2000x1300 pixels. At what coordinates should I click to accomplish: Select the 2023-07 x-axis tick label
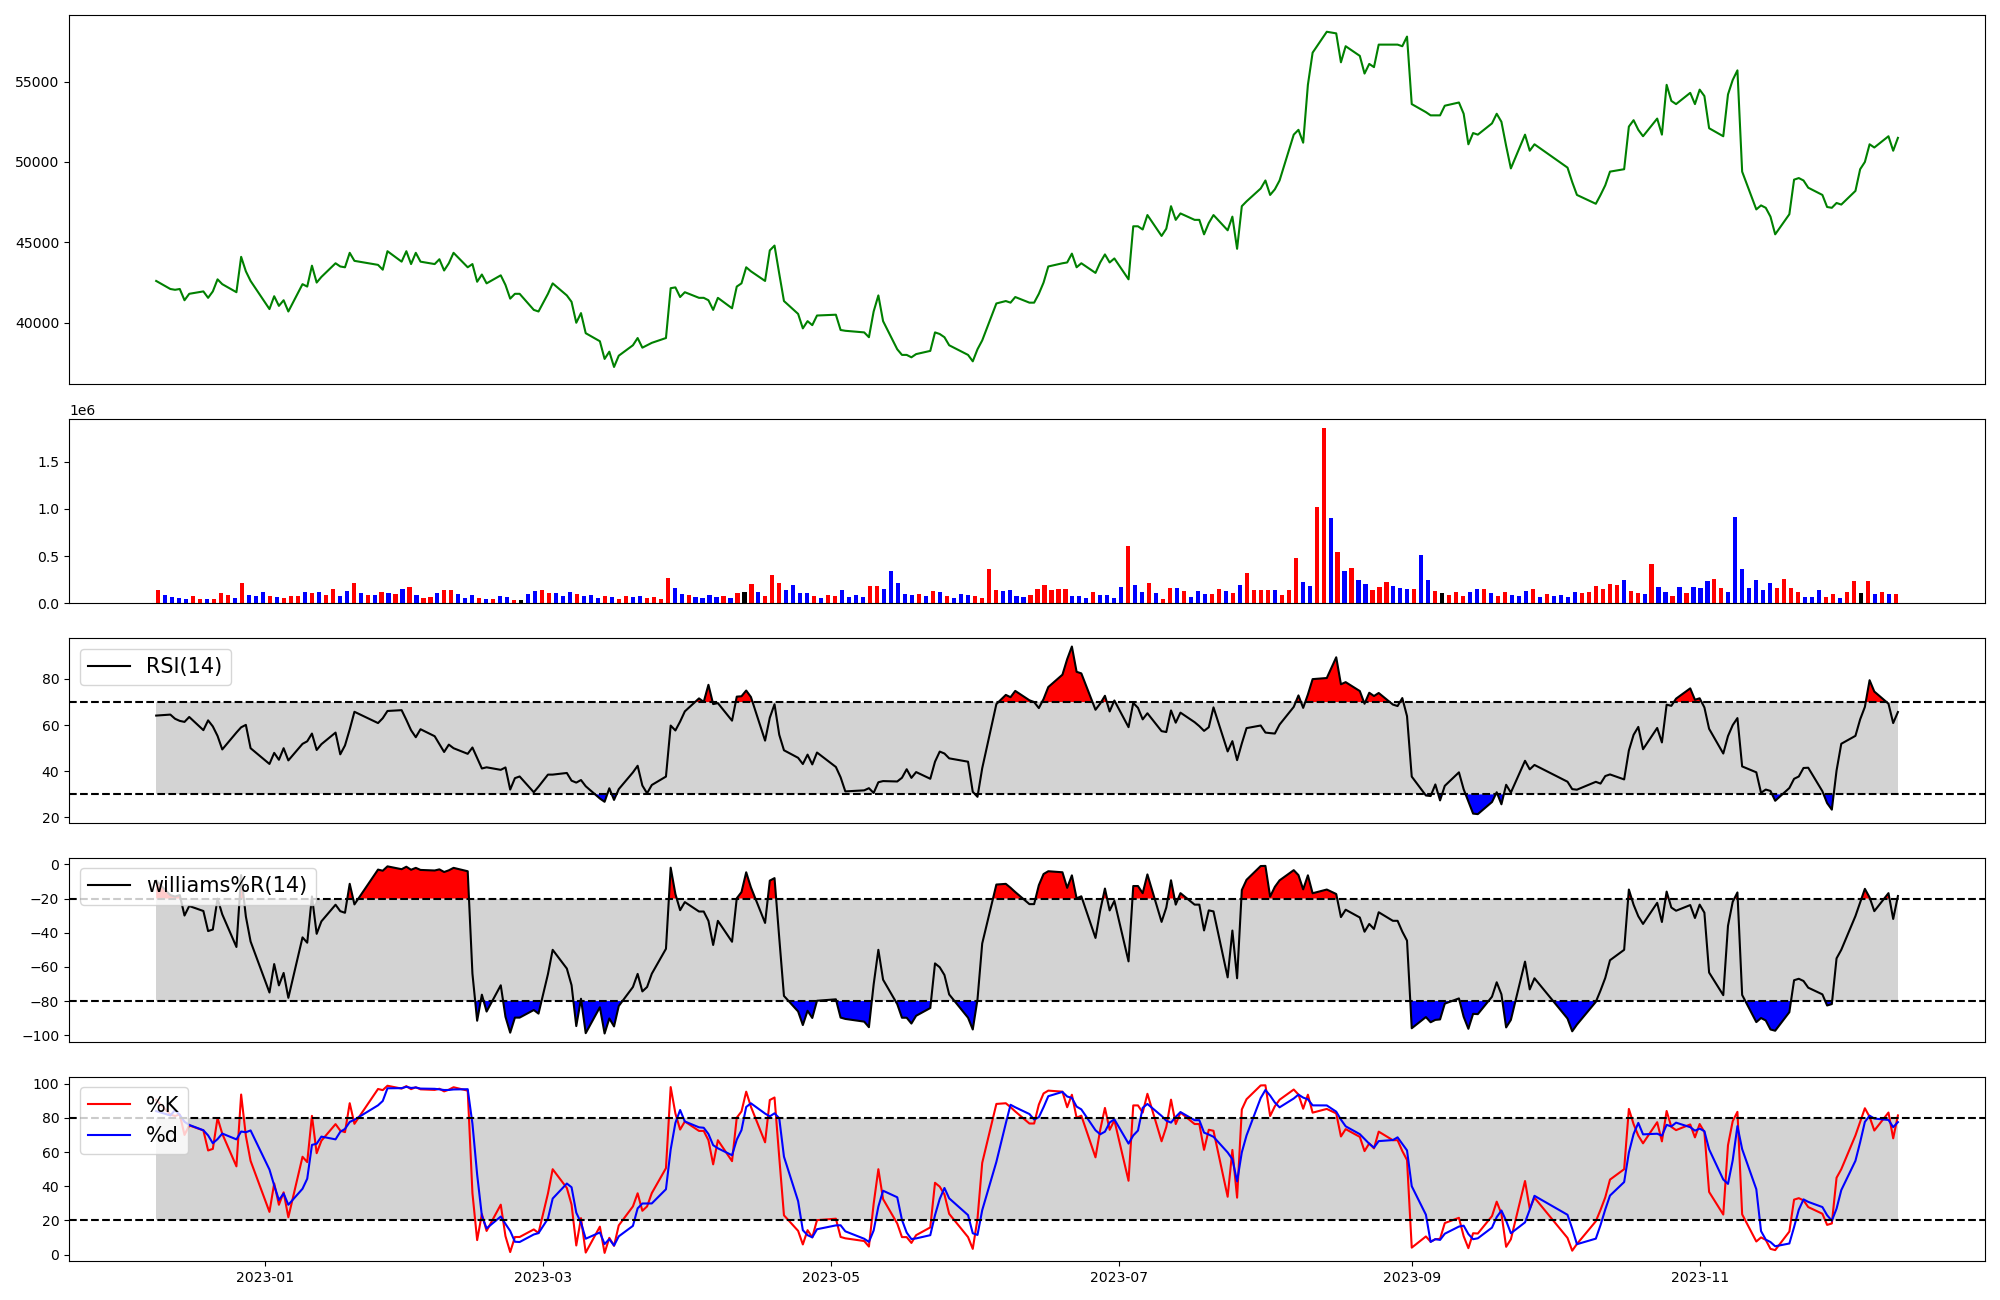coord(1118,1277)
